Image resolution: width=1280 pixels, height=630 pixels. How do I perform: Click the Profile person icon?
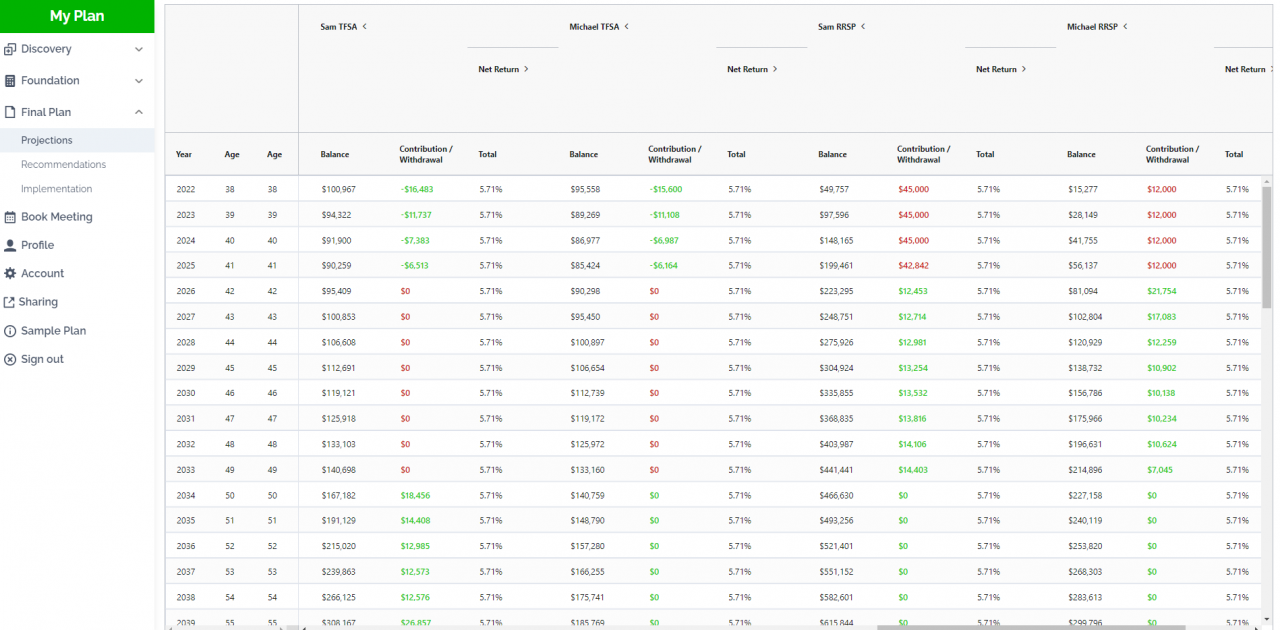[10, 245]
